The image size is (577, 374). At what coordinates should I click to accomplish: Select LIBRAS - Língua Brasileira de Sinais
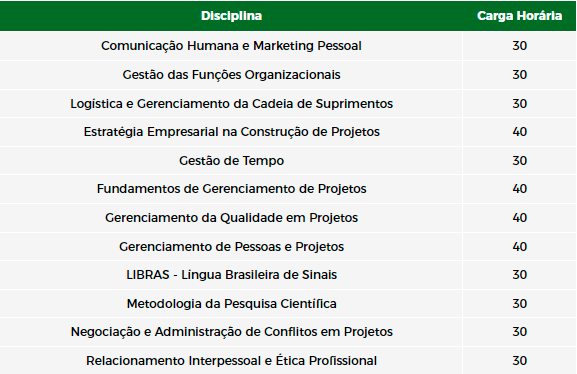231,275
